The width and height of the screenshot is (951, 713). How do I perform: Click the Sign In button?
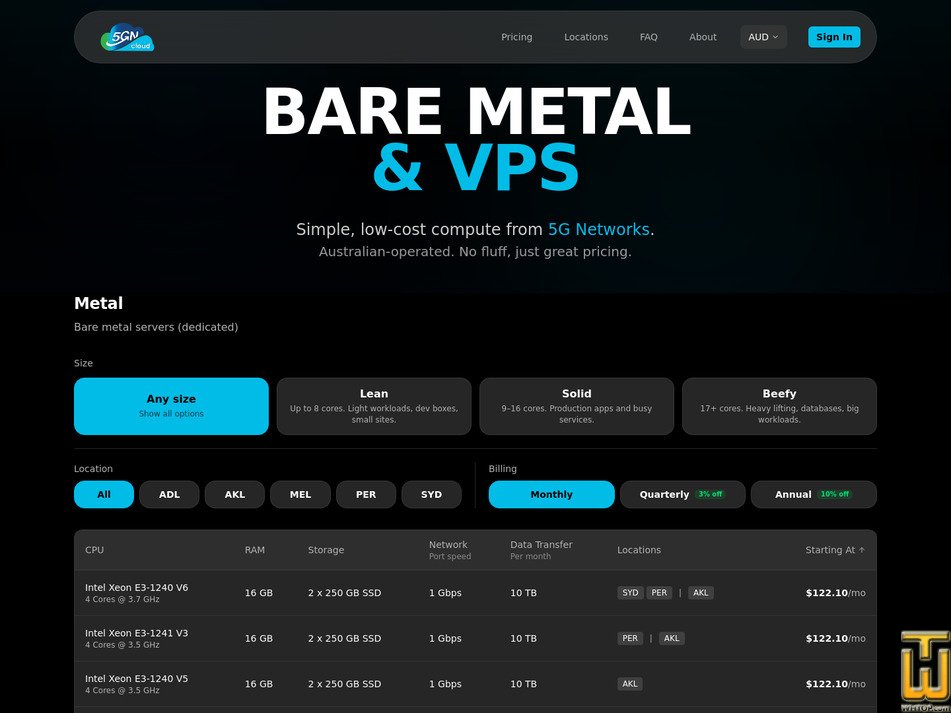click(x=834, y=37)
